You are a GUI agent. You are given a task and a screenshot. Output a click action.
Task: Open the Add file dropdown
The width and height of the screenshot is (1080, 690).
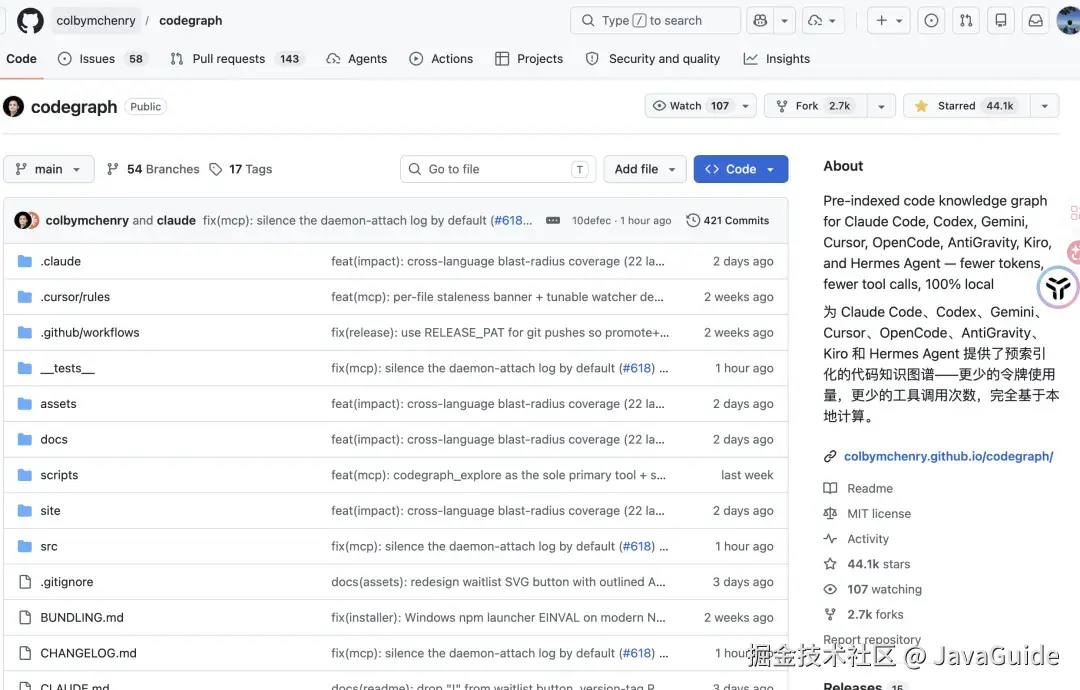point(645,169)
